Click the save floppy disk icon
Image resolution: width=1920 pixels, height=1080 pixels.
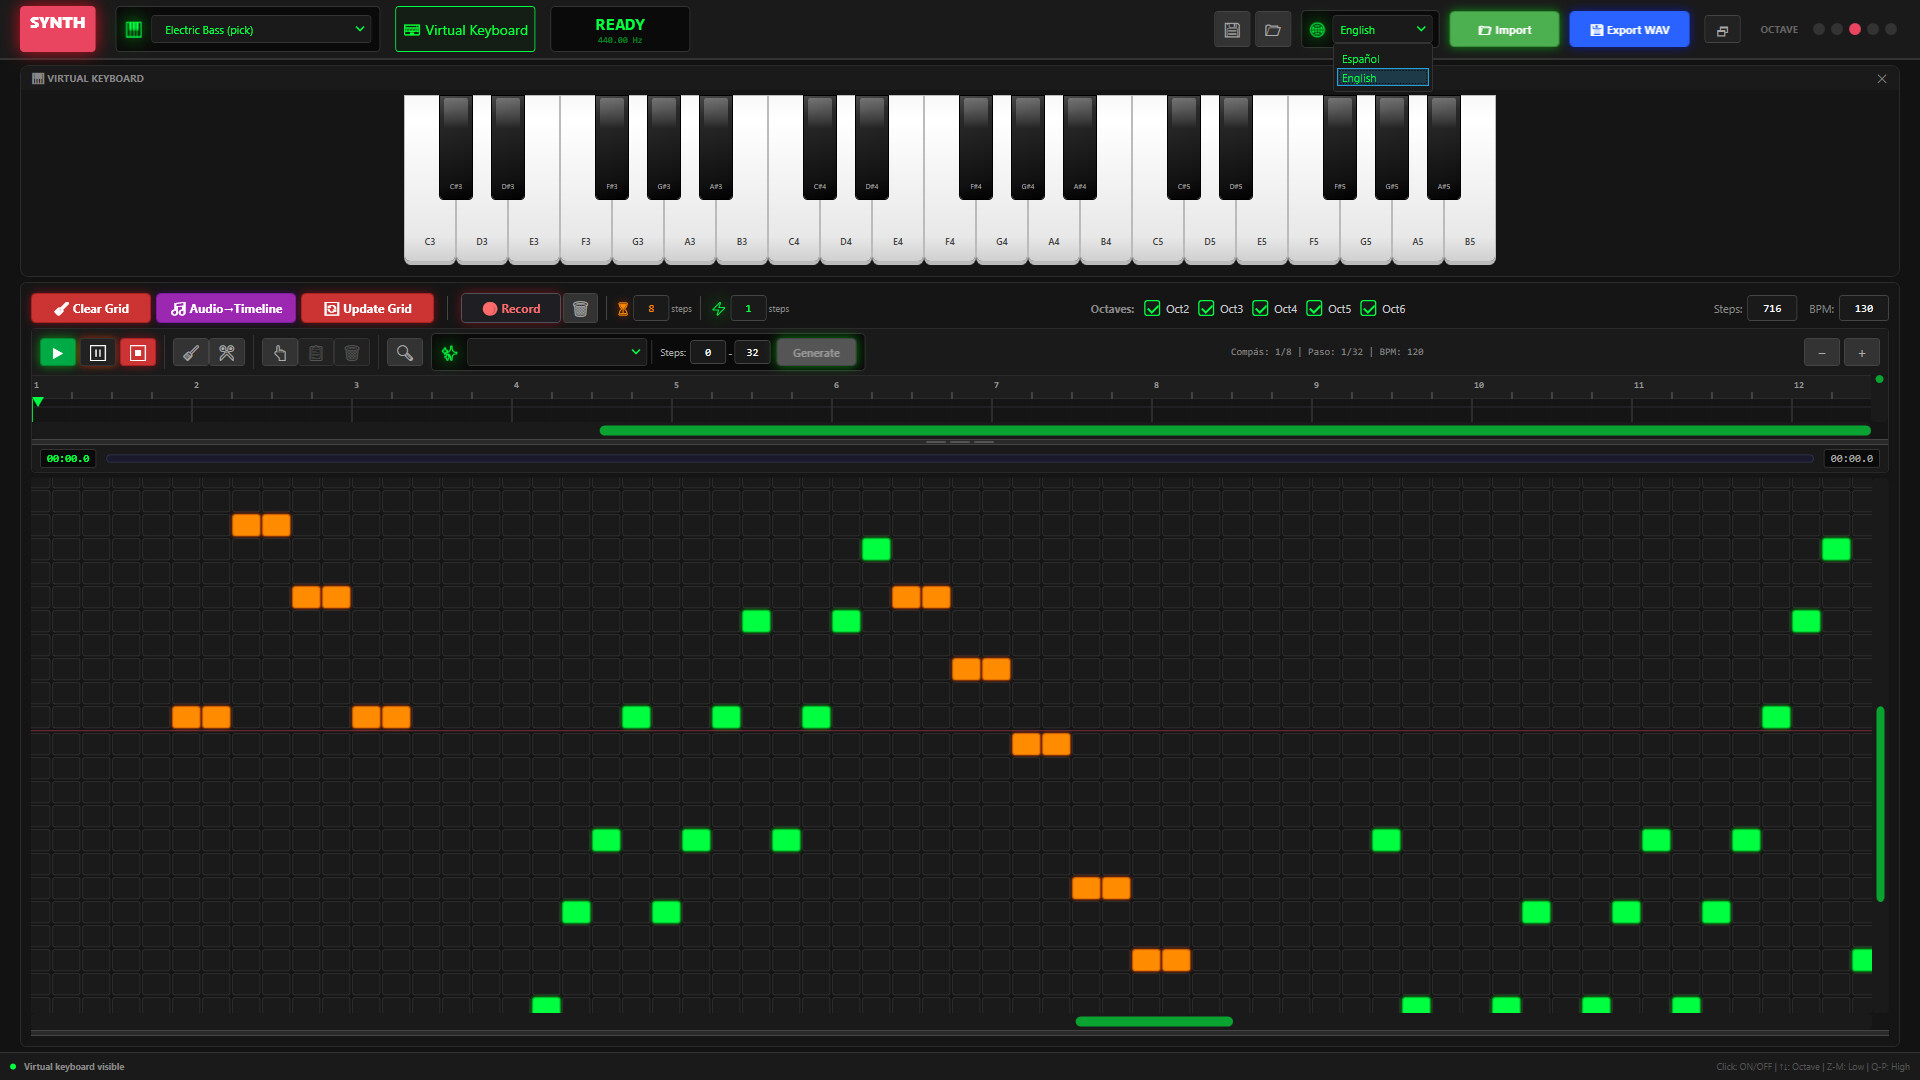pos(1232,30)
